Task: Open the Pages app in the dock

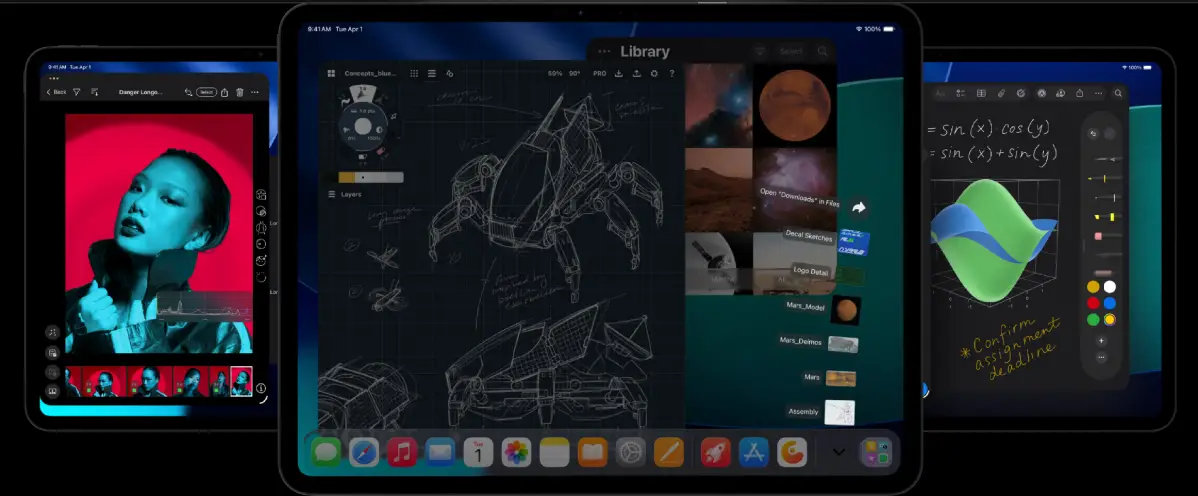Action: (669, 452)
